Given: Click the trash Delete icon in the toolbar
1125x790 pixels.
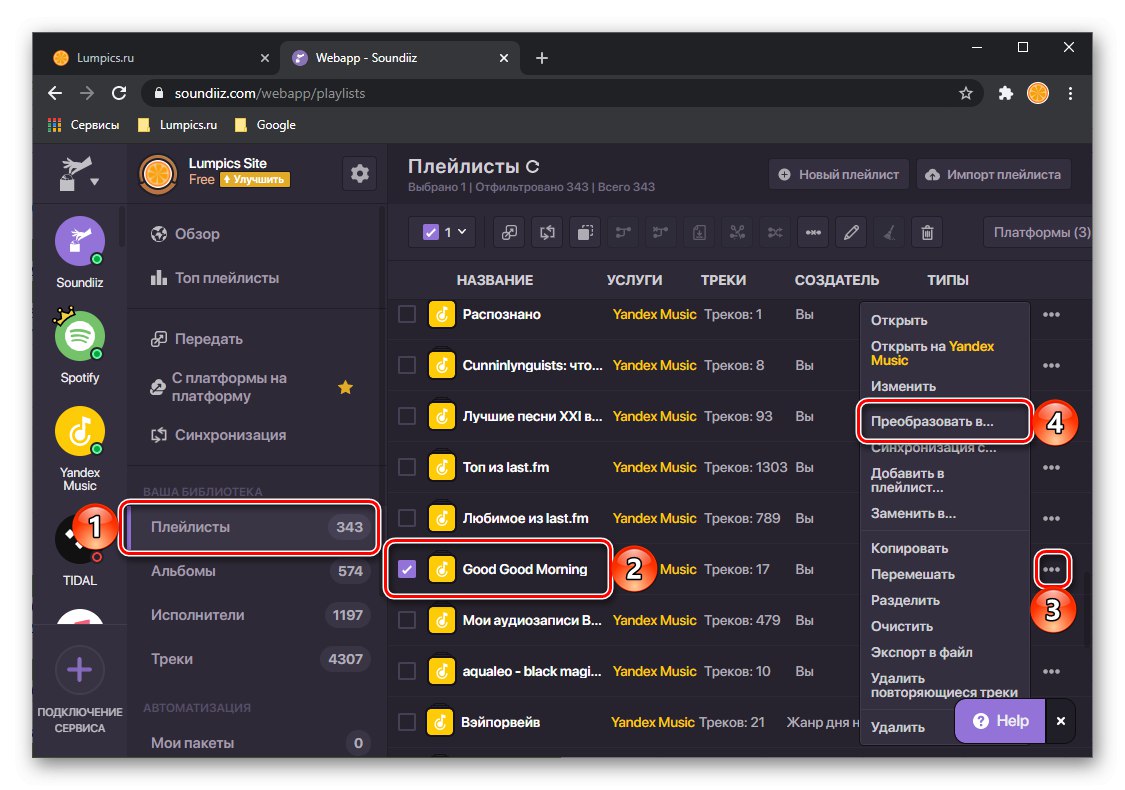Looking at the screenshot, I should 927,232.
